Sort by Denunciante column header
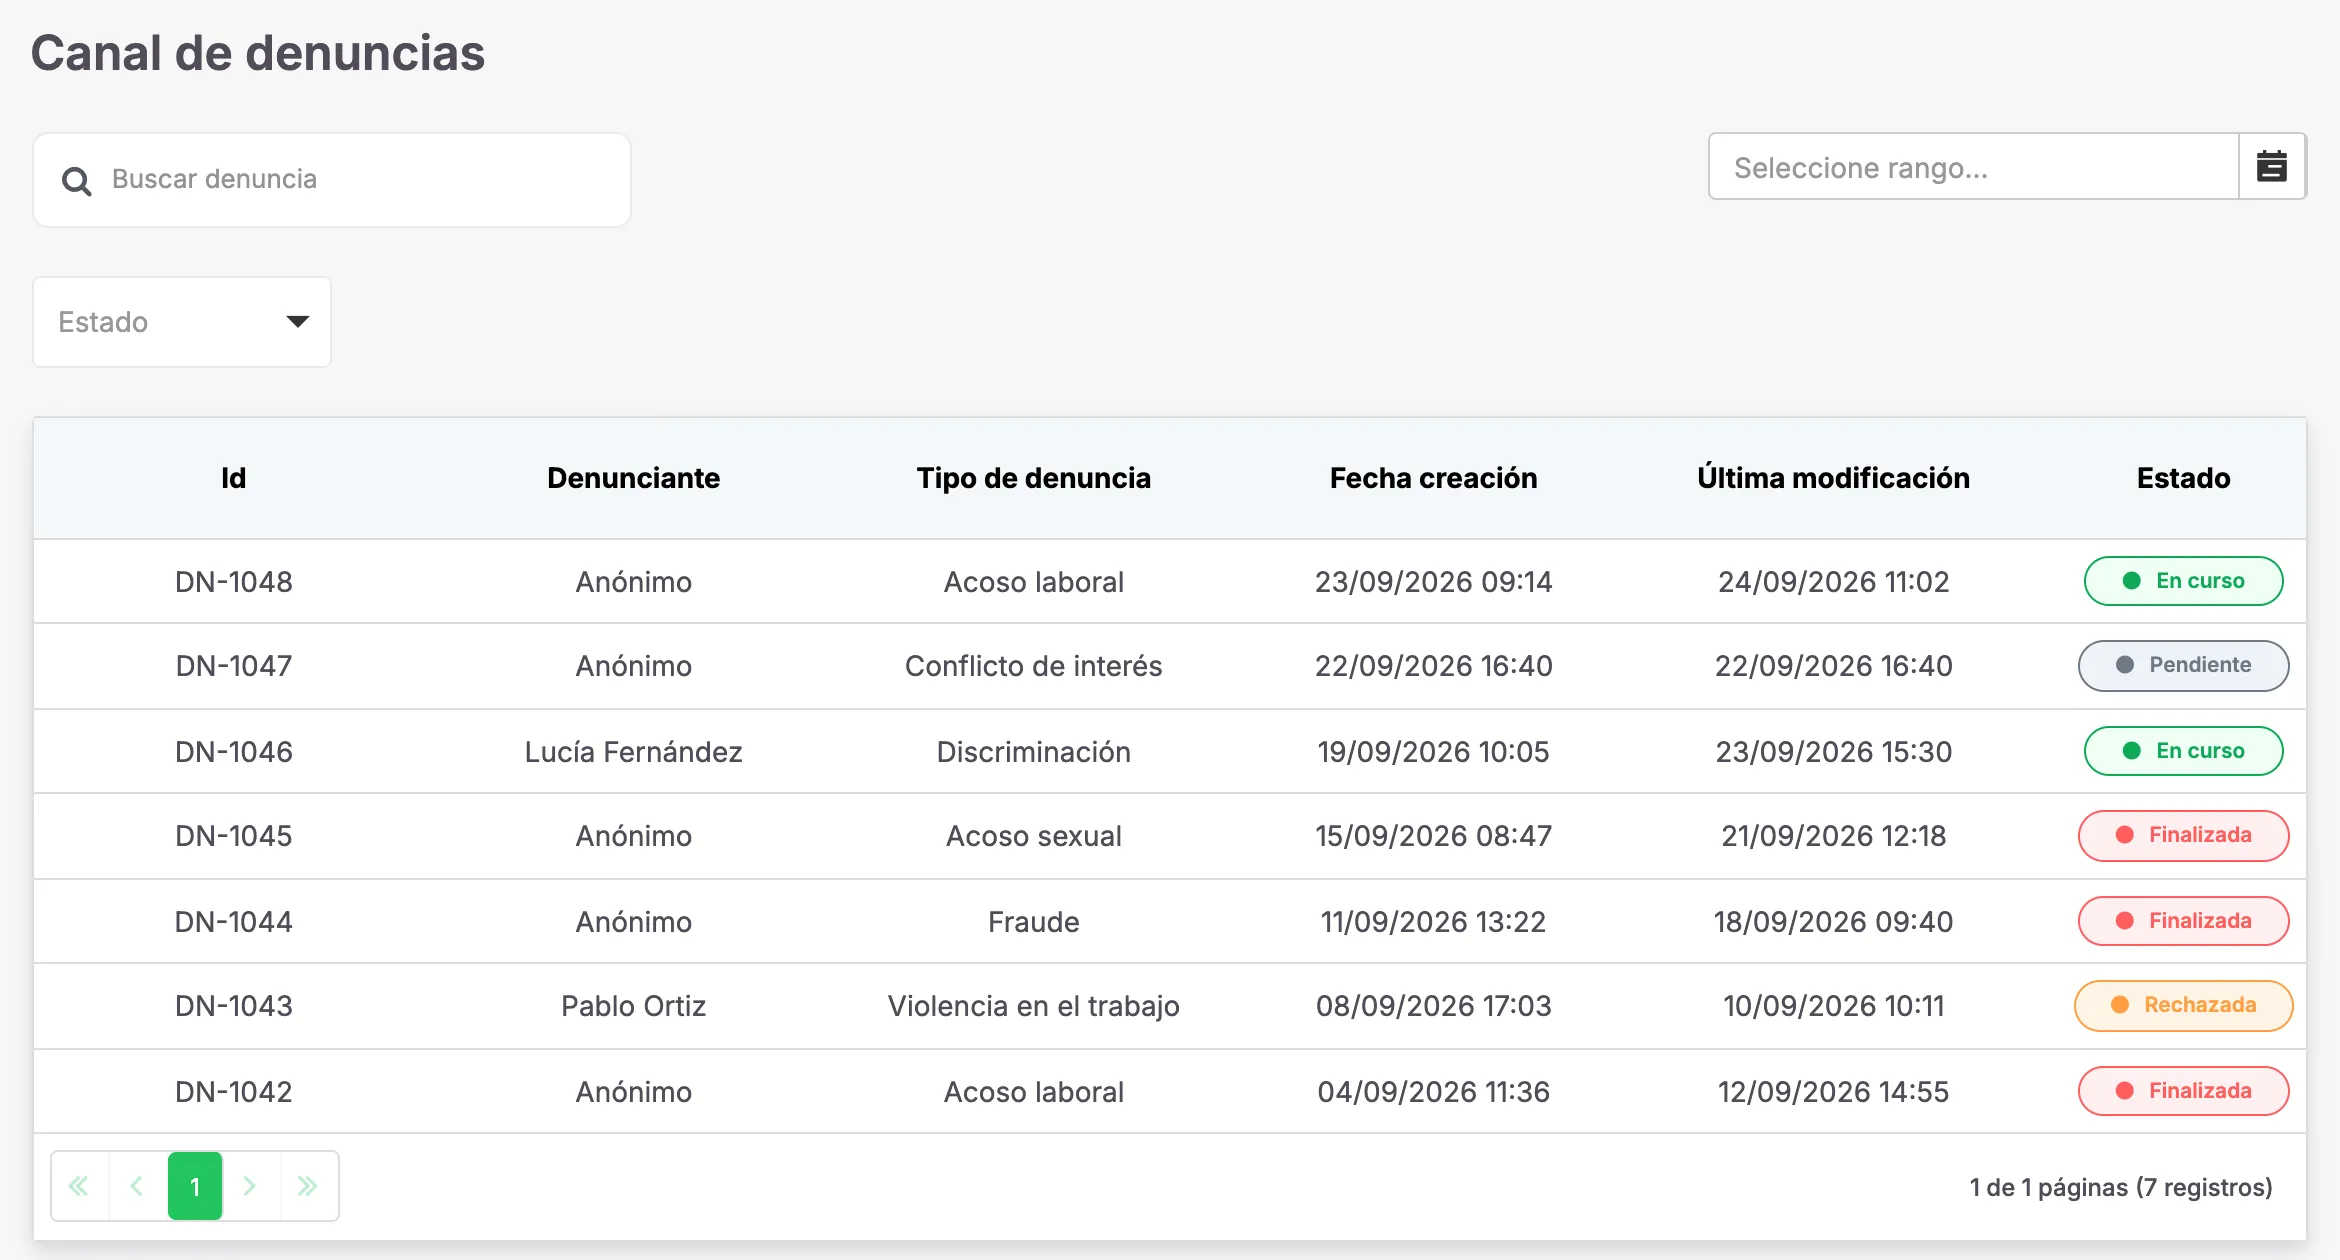 click(x=634, y=478)
